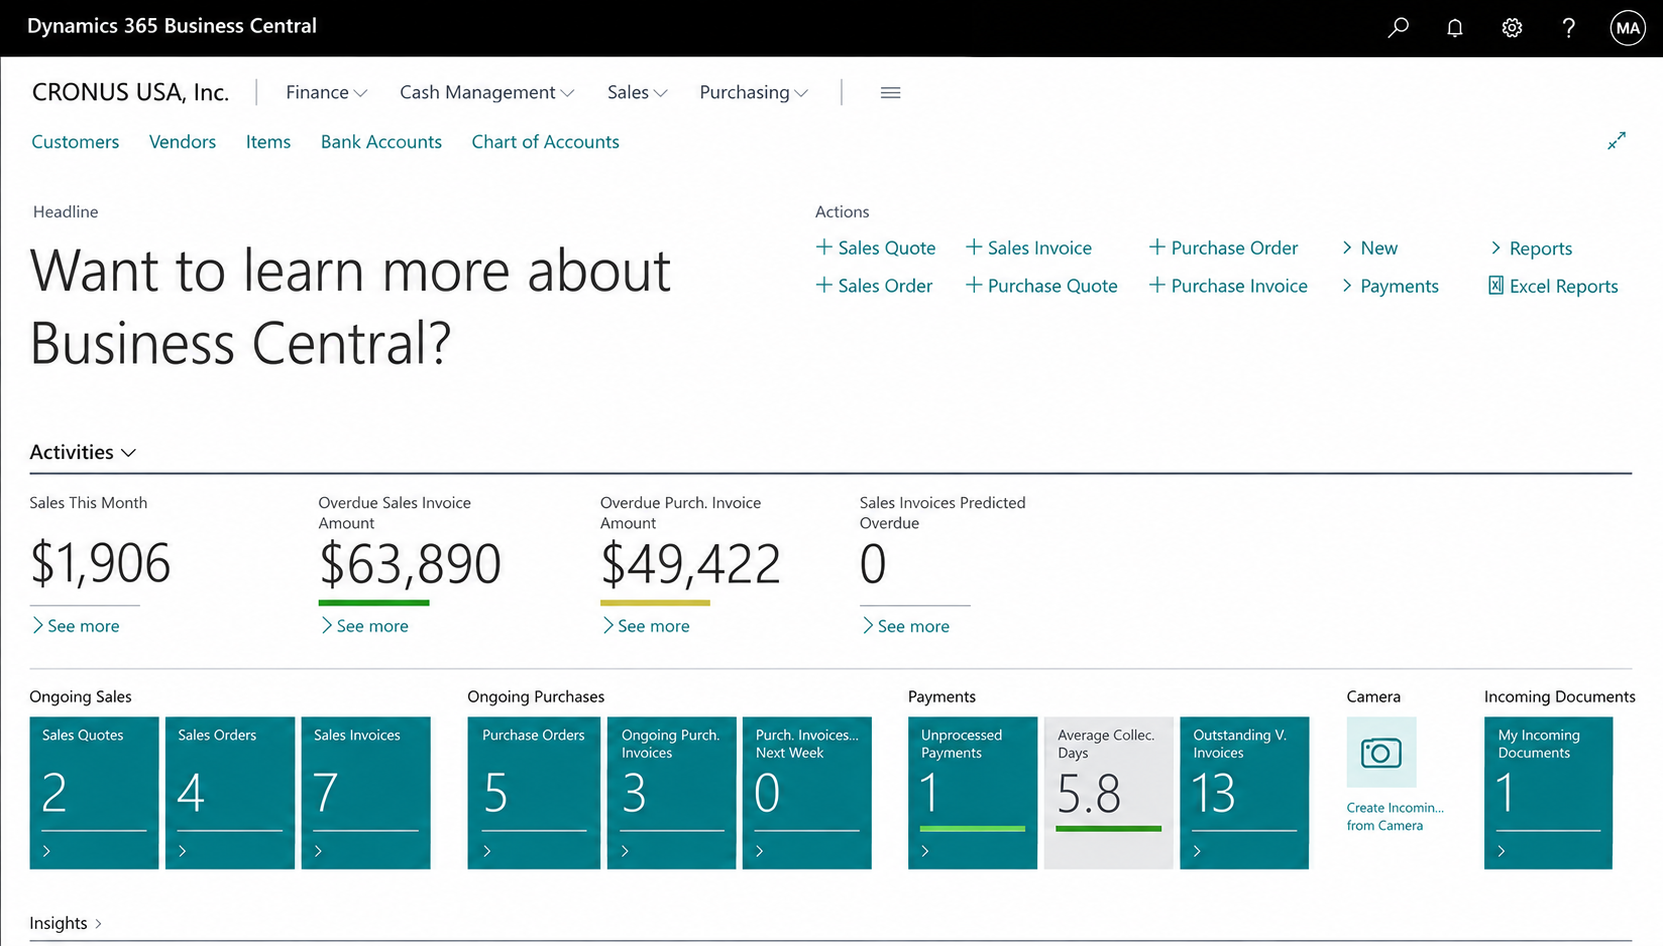The height and width of the screenshot is (946, 1663).
Task: Open the Average Collec. Days tile
Action: tap(1109, 792)
